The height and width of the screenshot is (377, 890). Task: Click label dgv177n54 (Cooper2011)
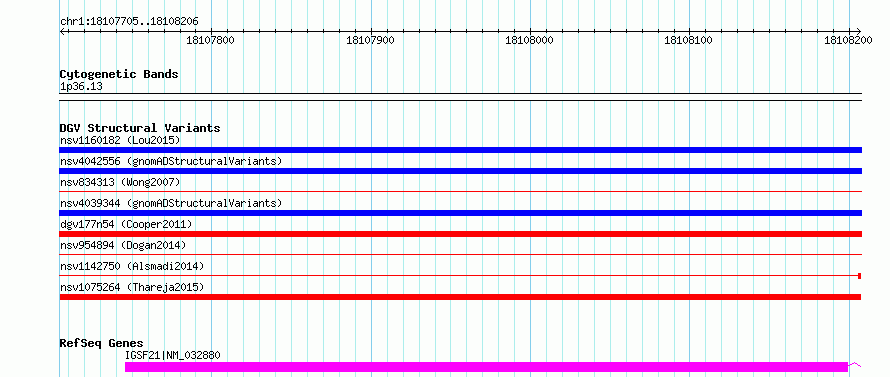[x=126, y=224]
